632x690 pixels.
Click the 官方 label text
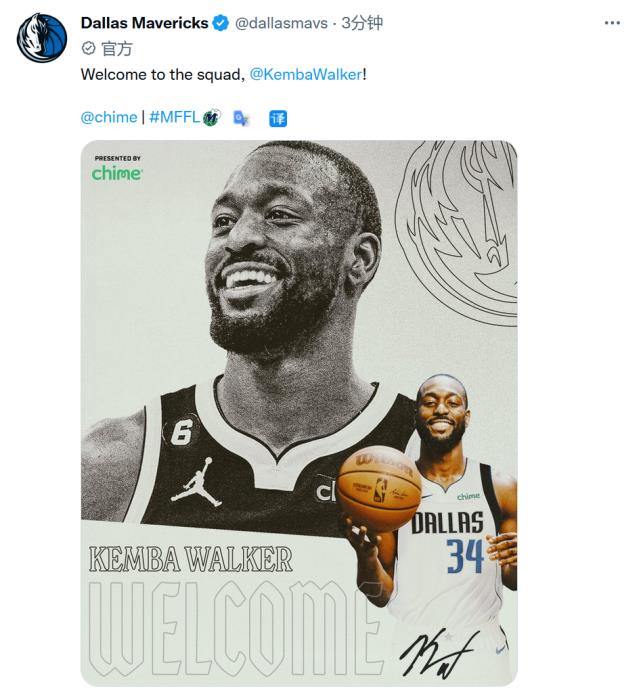117,49
